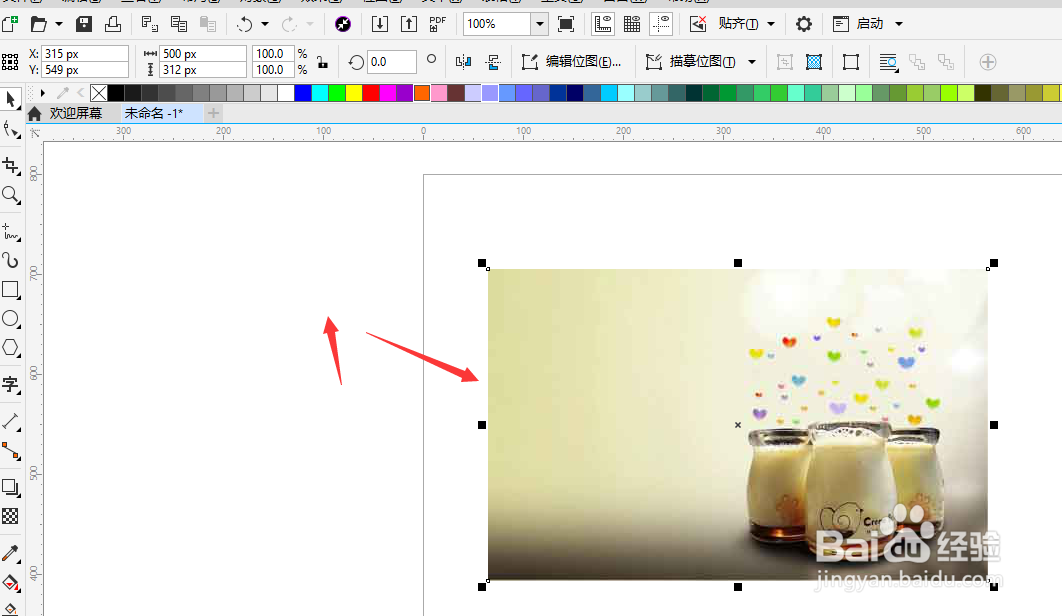Select the Crop tool
1062x616 pixels.
[x=11, y=166]
